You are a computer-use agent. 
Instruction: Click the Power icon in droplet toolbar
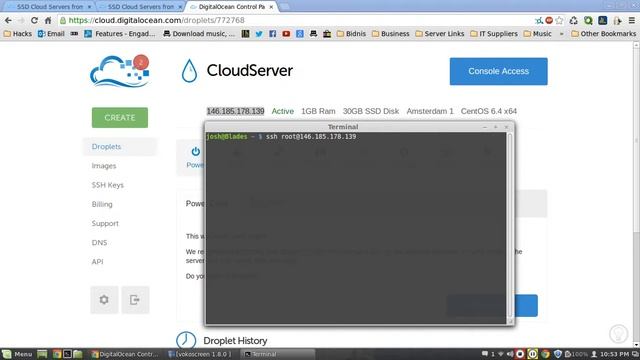pos(196,152)
